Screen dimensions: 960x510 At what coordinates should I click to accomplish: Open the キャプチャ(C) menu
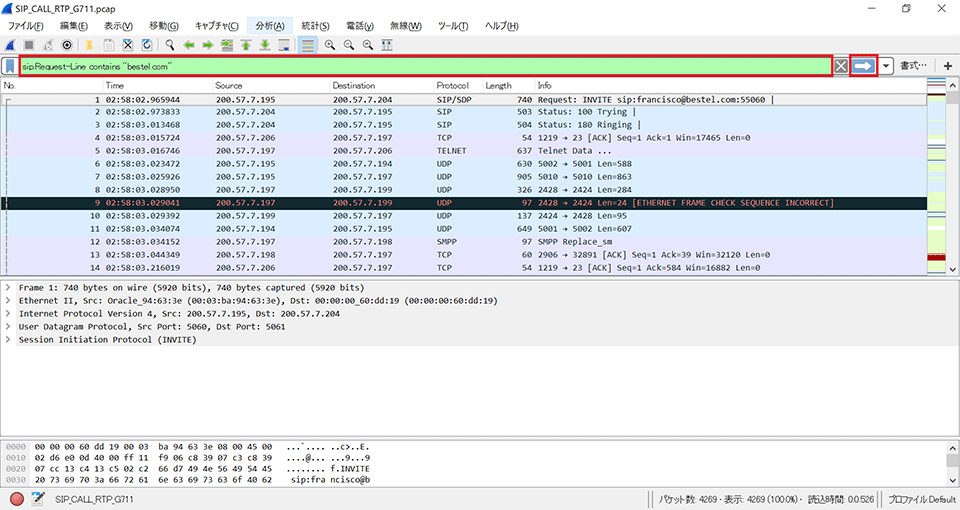217,26
